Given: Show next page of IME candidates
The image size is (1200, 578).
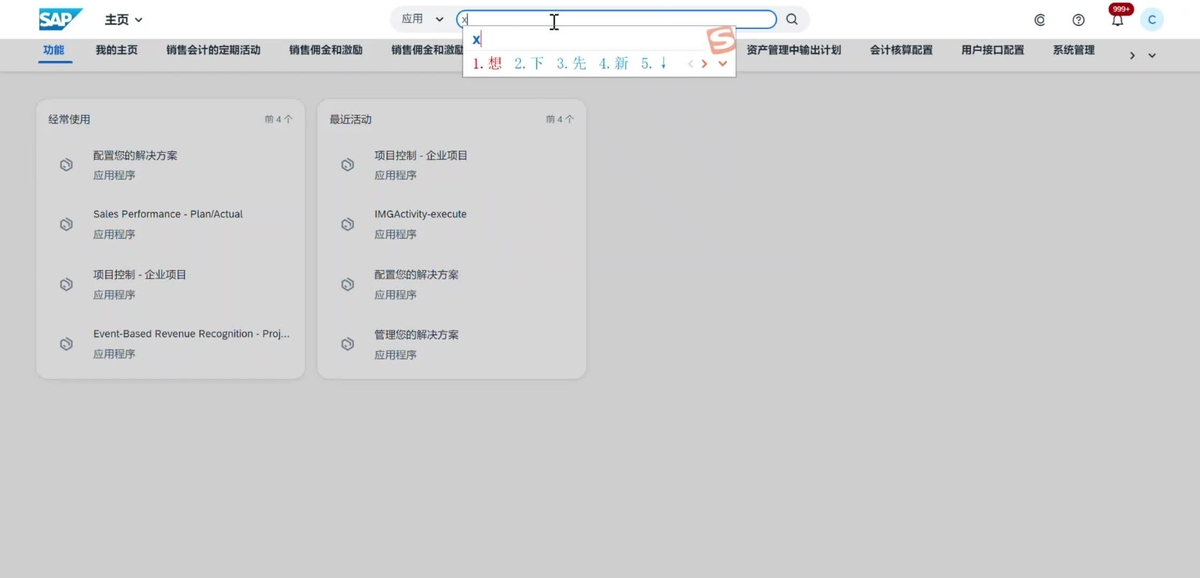Looking at the screenshot, I should click(705, 64).
